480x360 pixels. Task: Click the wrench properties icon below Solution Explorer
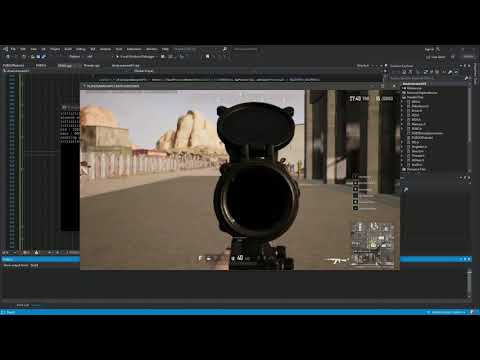406,190
